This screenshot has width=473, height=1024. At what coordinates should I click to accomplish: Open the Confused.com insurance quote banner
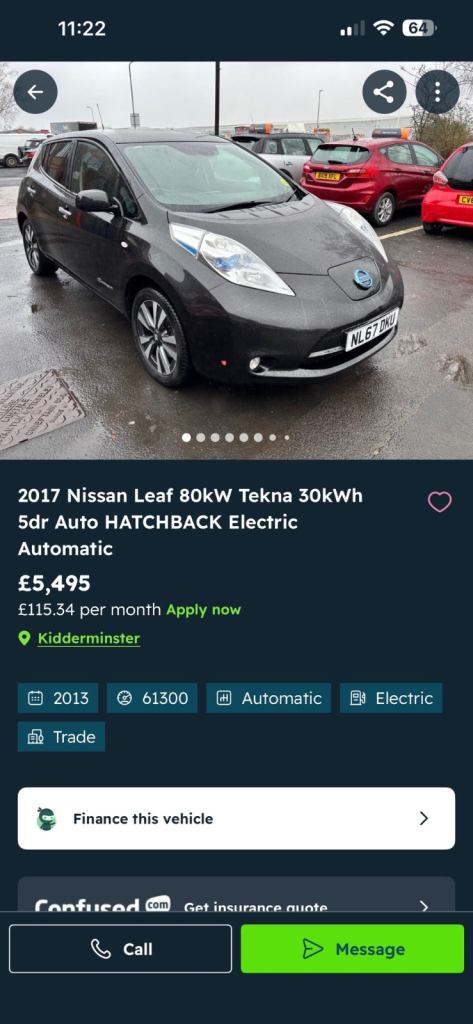click(236, 894)
